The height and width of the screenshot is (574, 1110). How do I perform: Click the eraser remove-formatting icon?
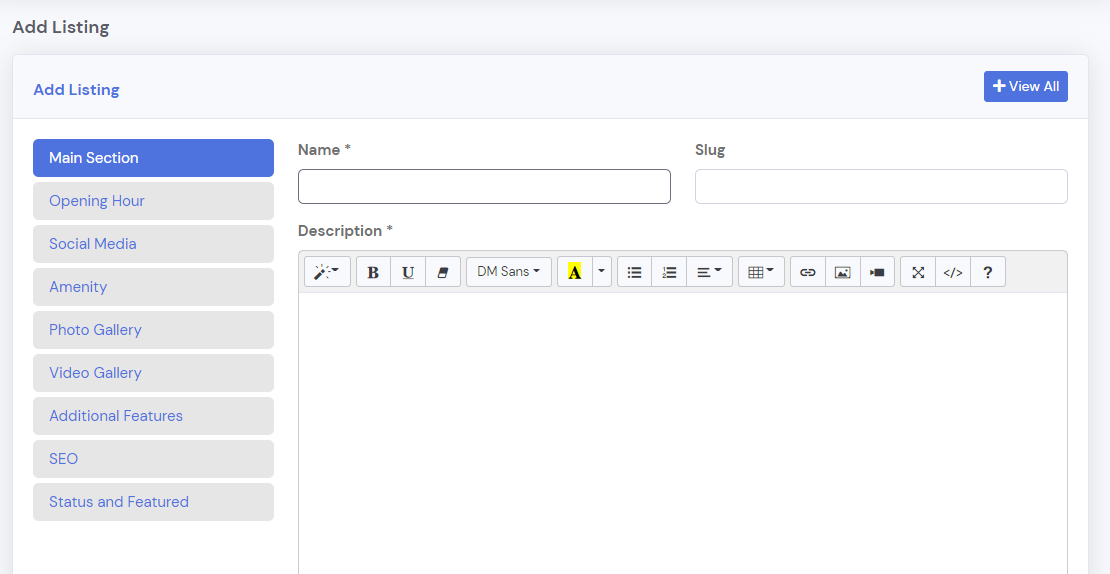(443, 272)
